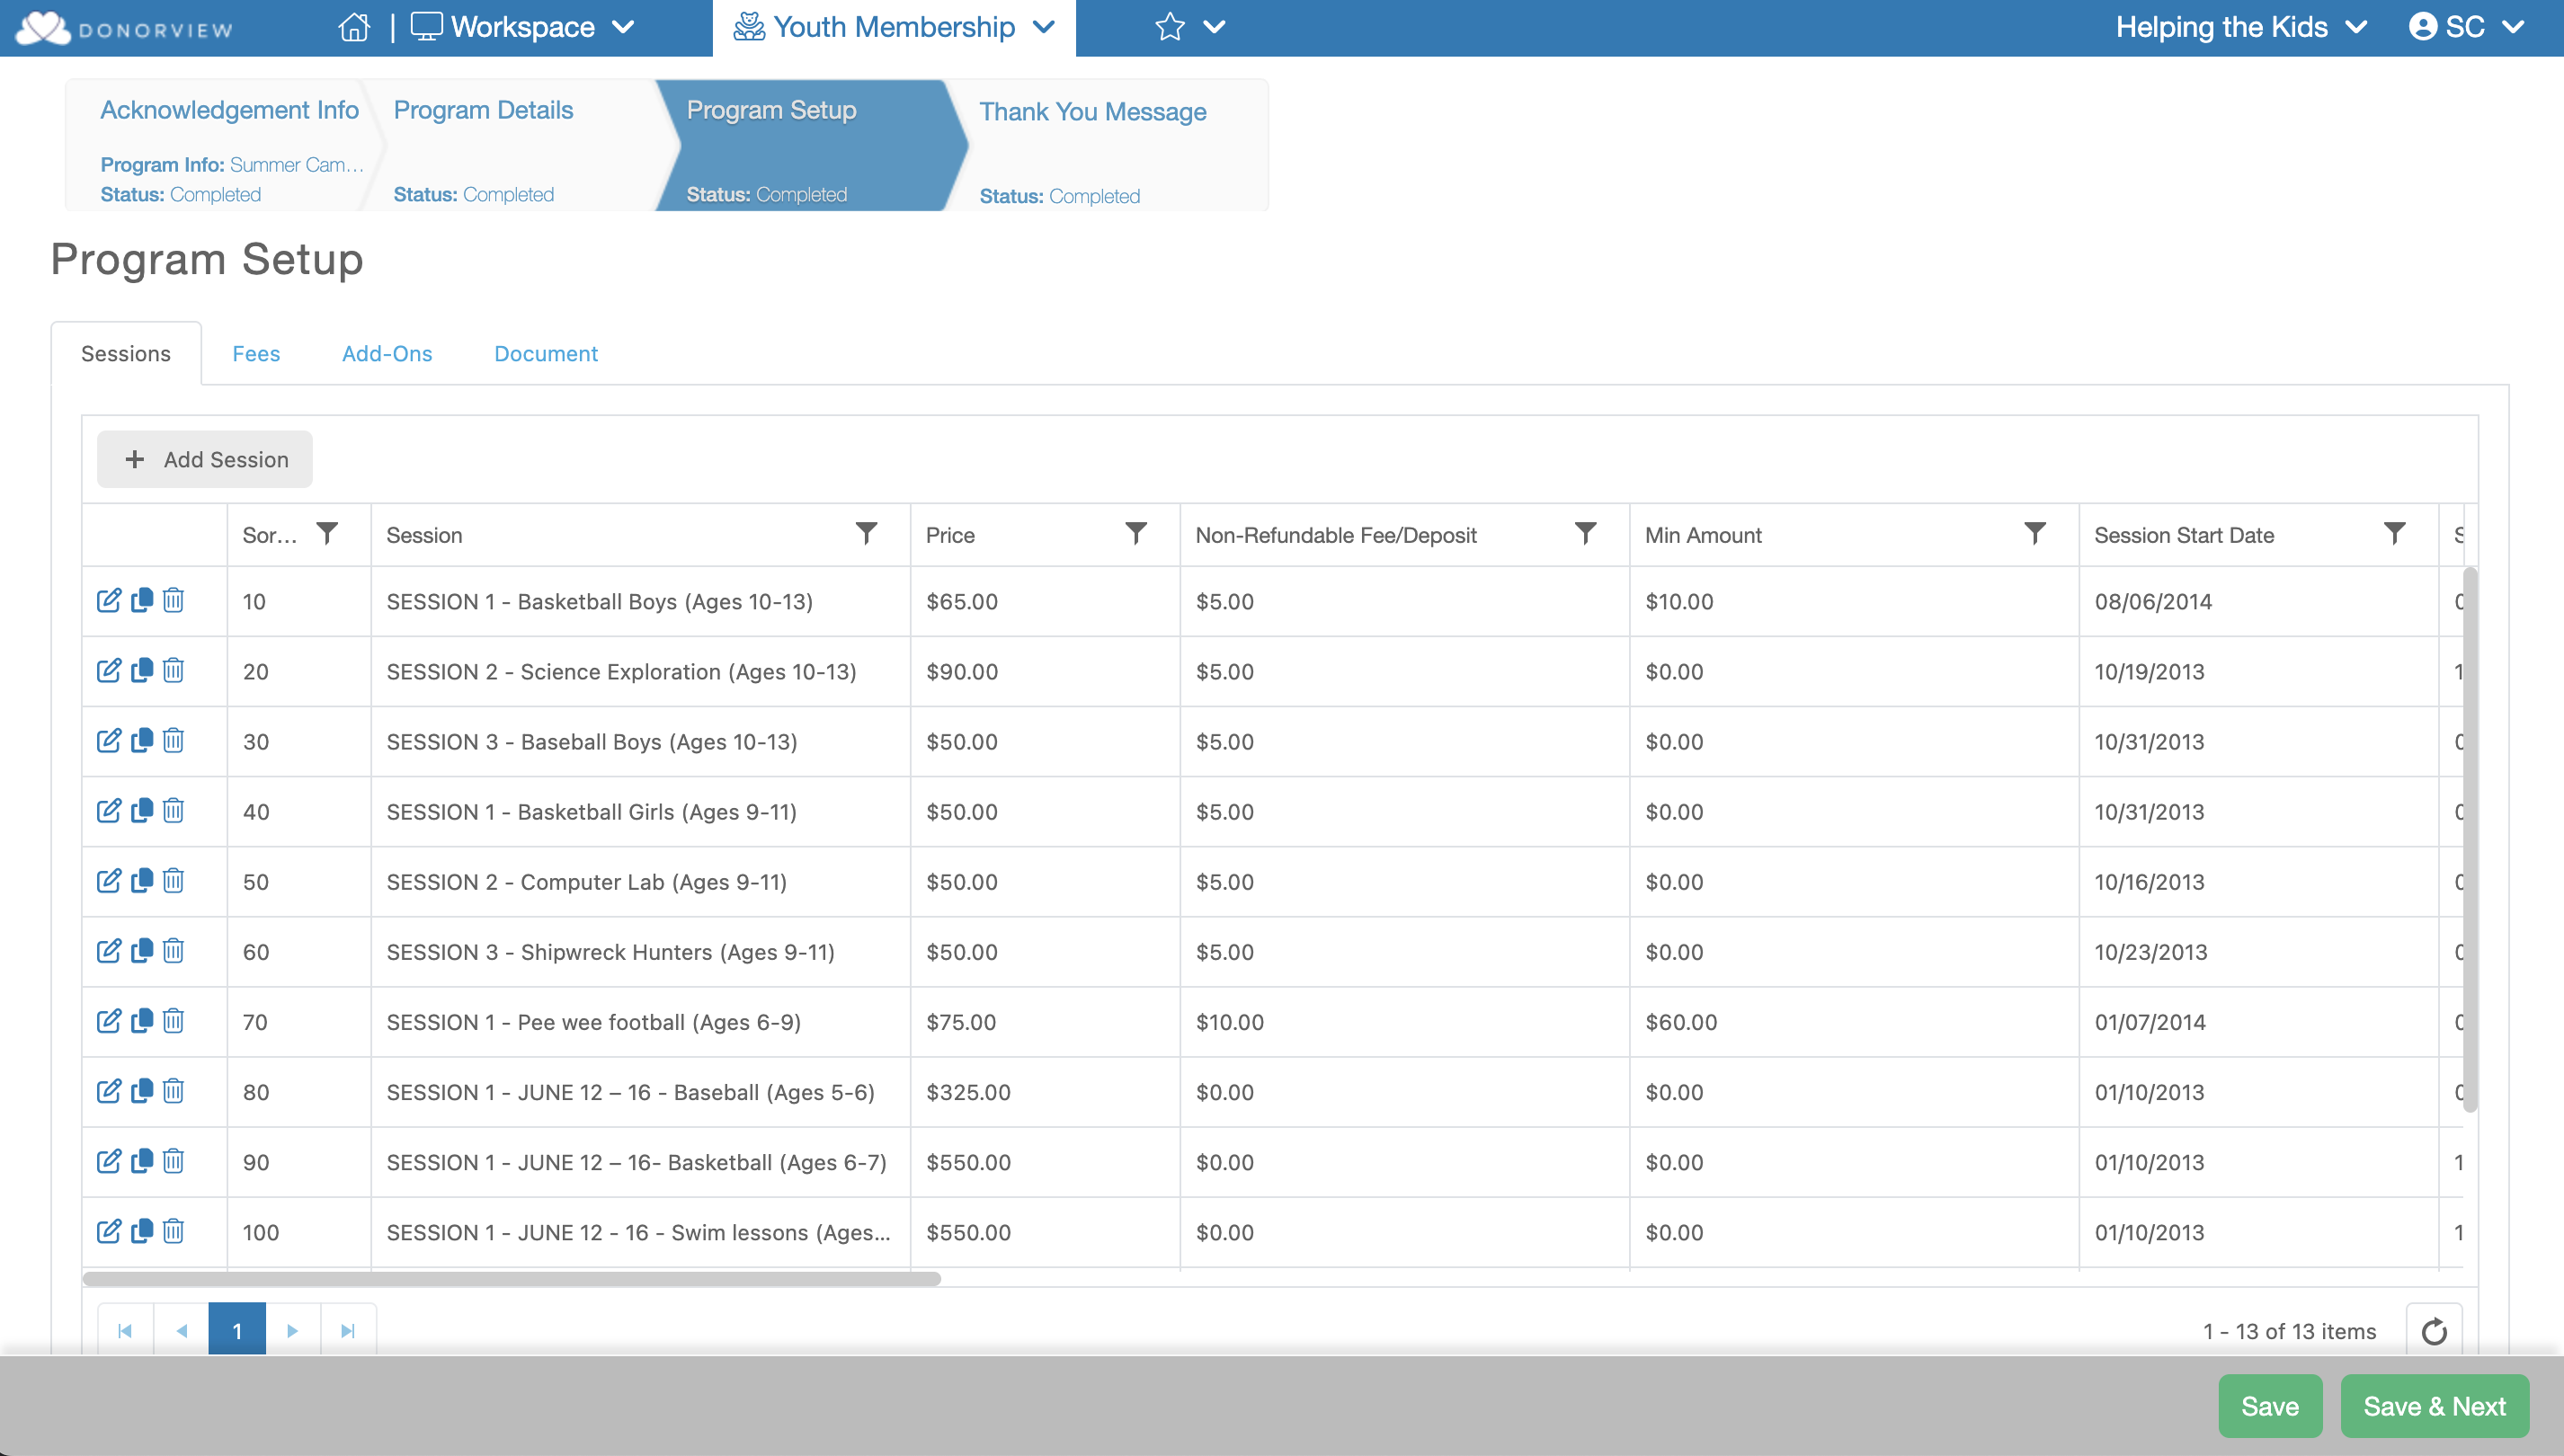
Task: Click the Add Session button
Action: tap(205, 459)
